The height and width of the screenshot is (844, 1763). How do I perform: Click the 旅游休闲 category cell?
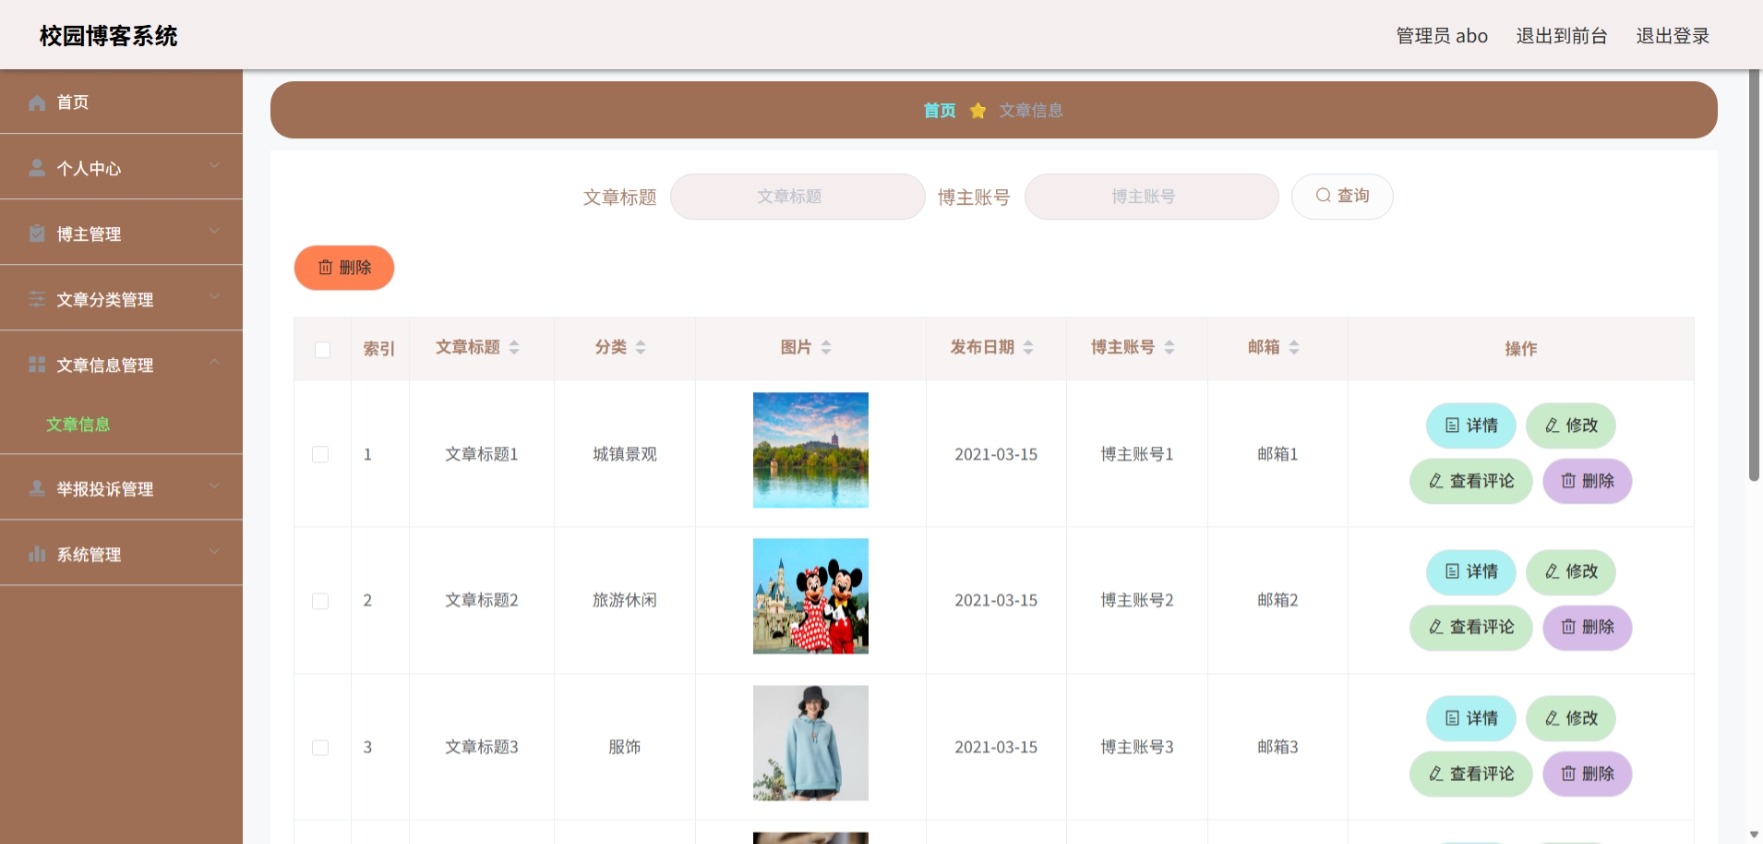(x=625, y=600)
